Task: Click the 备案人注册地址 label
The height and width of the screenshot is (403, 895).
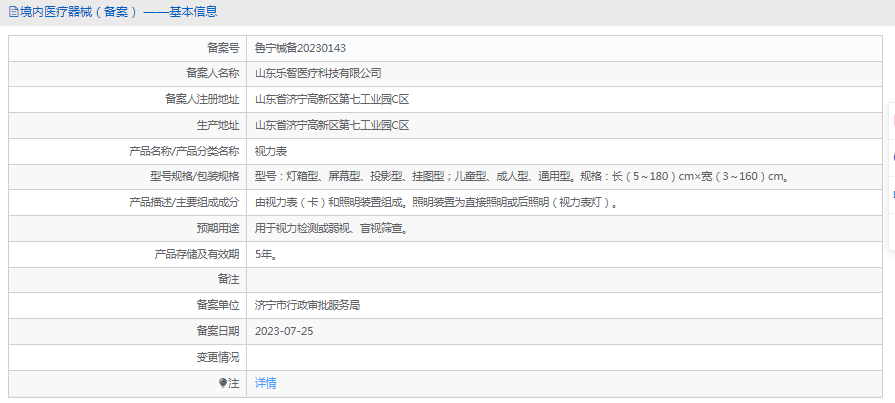Action: (x=203, y=100)
